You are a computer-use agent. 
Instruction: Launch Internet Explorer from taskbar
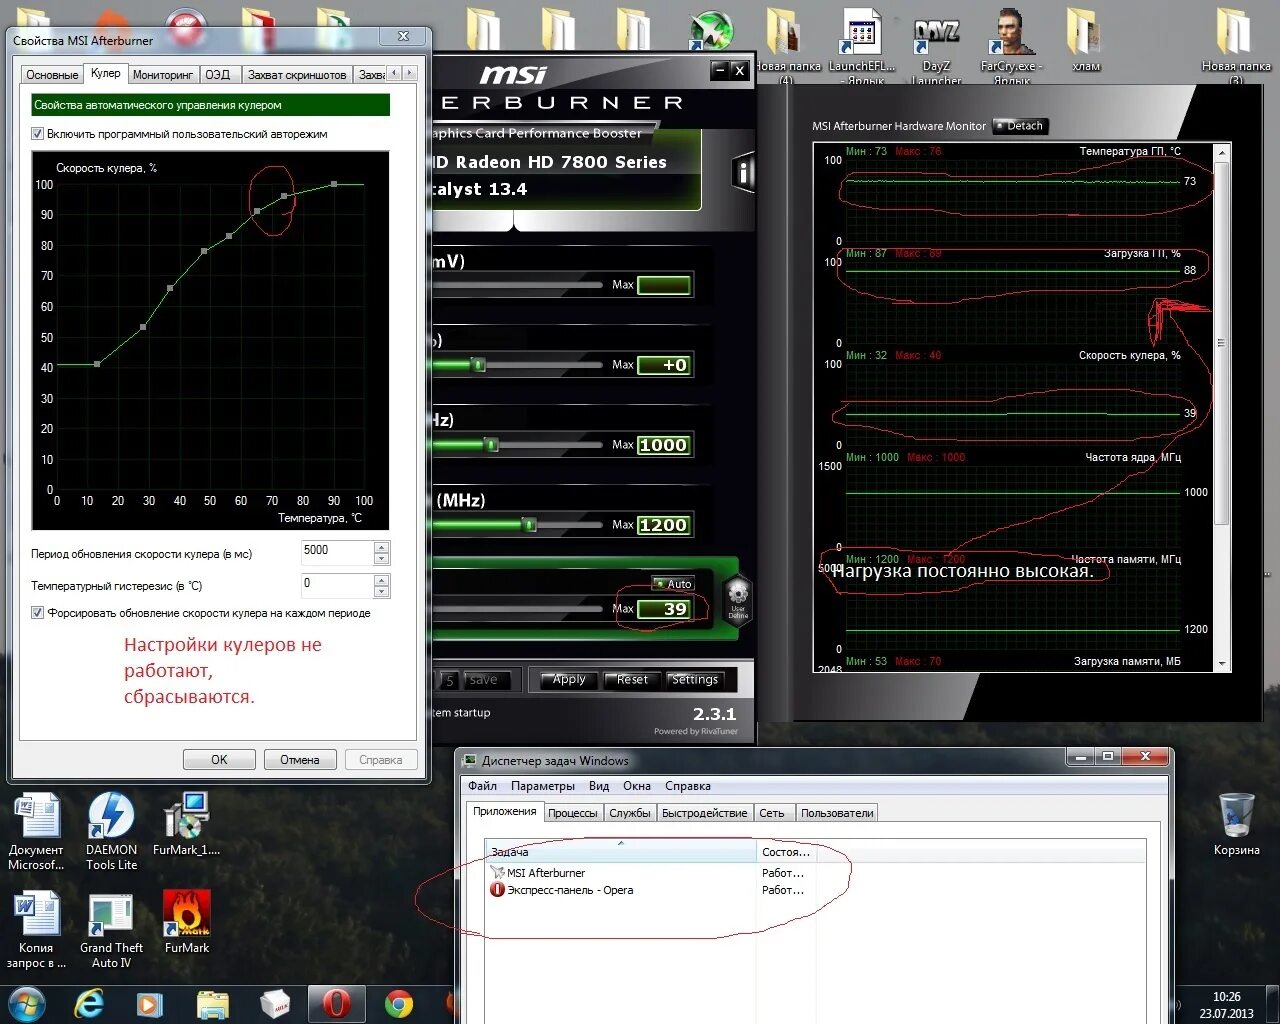tap(89, 1004)
